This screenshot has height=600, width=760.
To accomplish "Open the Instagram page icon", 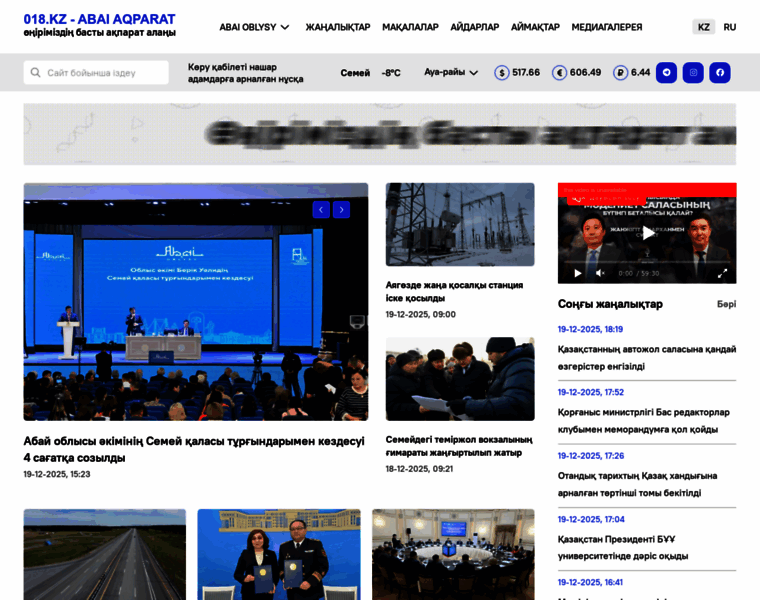I will pyautogui.click(x=693, y=73).
